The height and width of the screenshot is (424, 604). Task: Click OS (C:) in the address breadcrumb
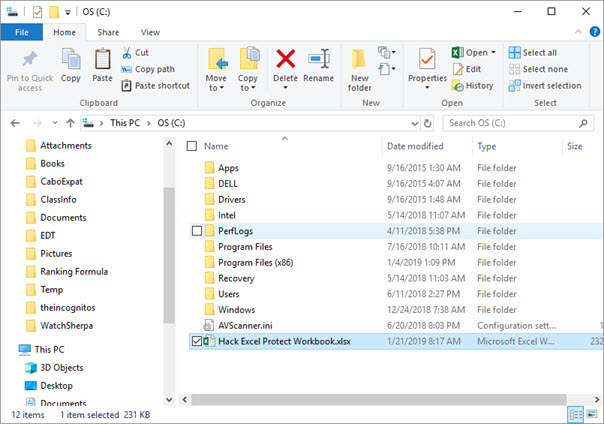click(171, 123)
